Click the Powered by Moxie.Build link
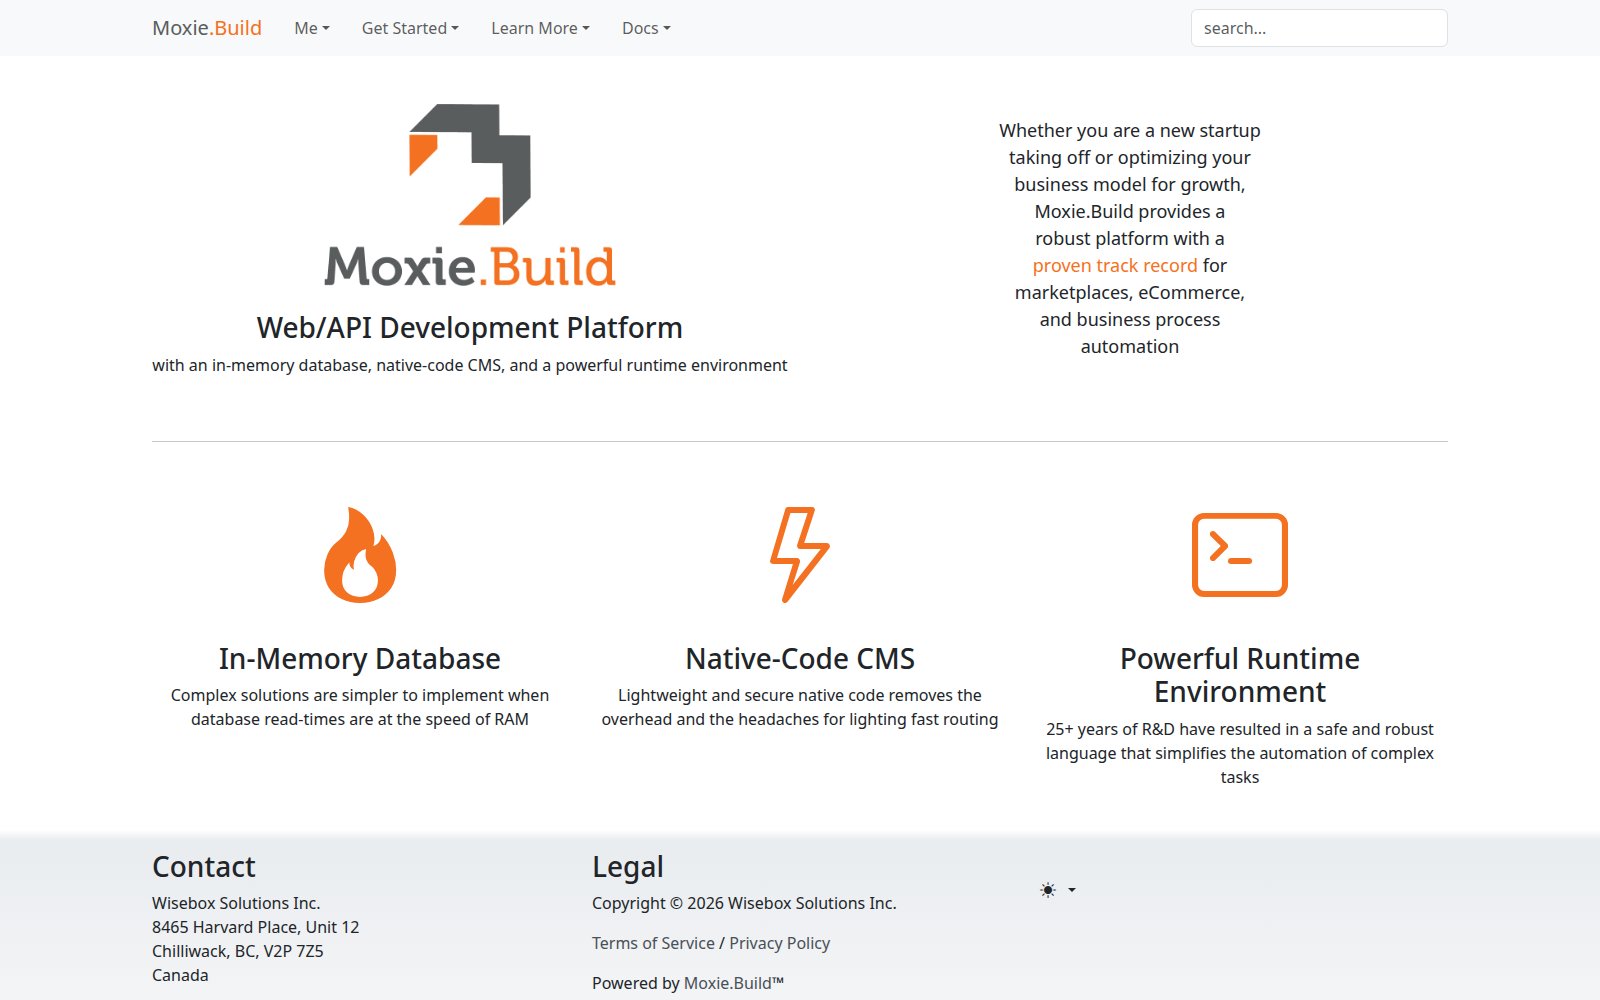 [x=734, y=983]
